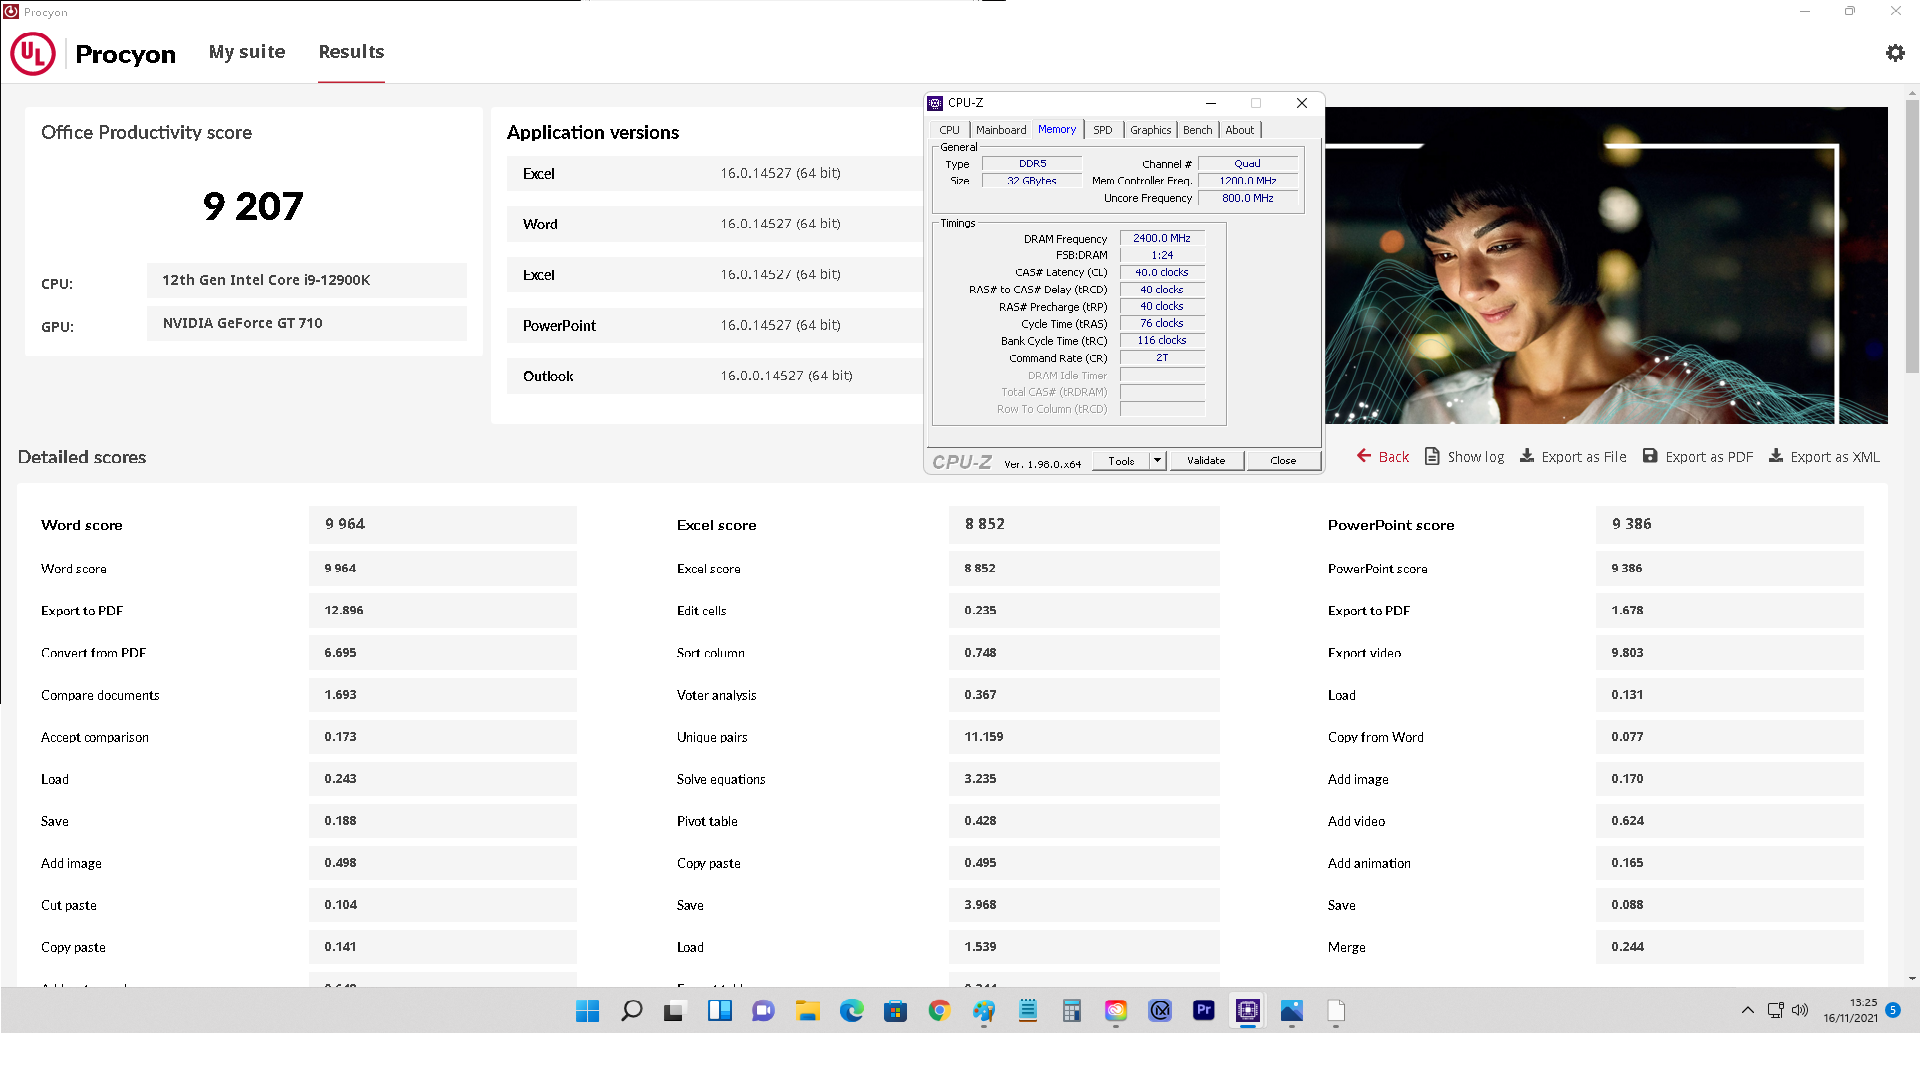Open the Paint icon on the taskbar
The height and width of the screenshot is (1080, 1920).
pyautogui.click(x=984, y=1011)
